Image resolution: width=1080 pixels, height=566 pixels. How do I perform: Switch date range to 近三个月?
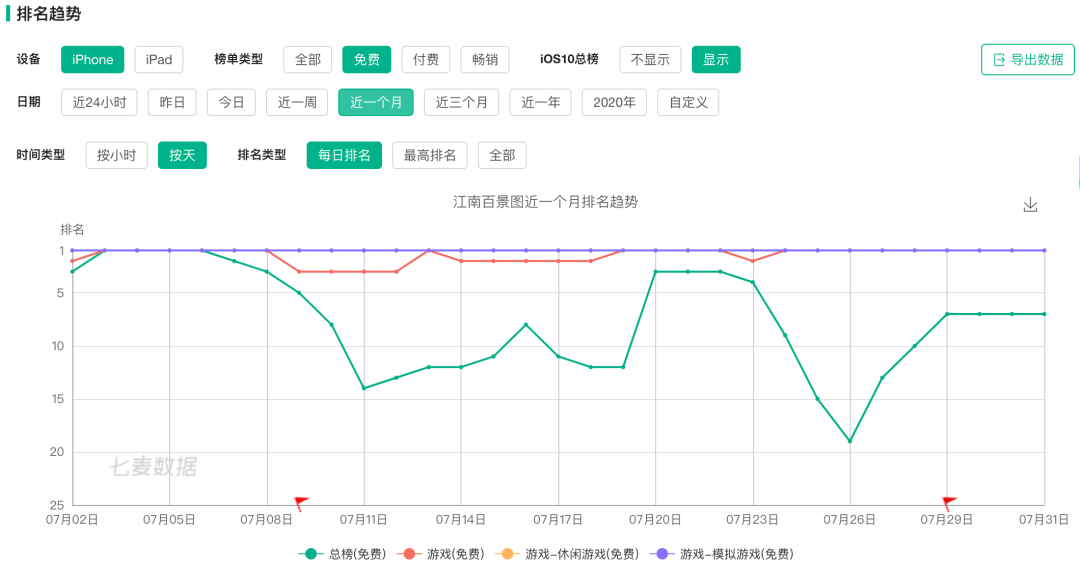tap(461, 102)
